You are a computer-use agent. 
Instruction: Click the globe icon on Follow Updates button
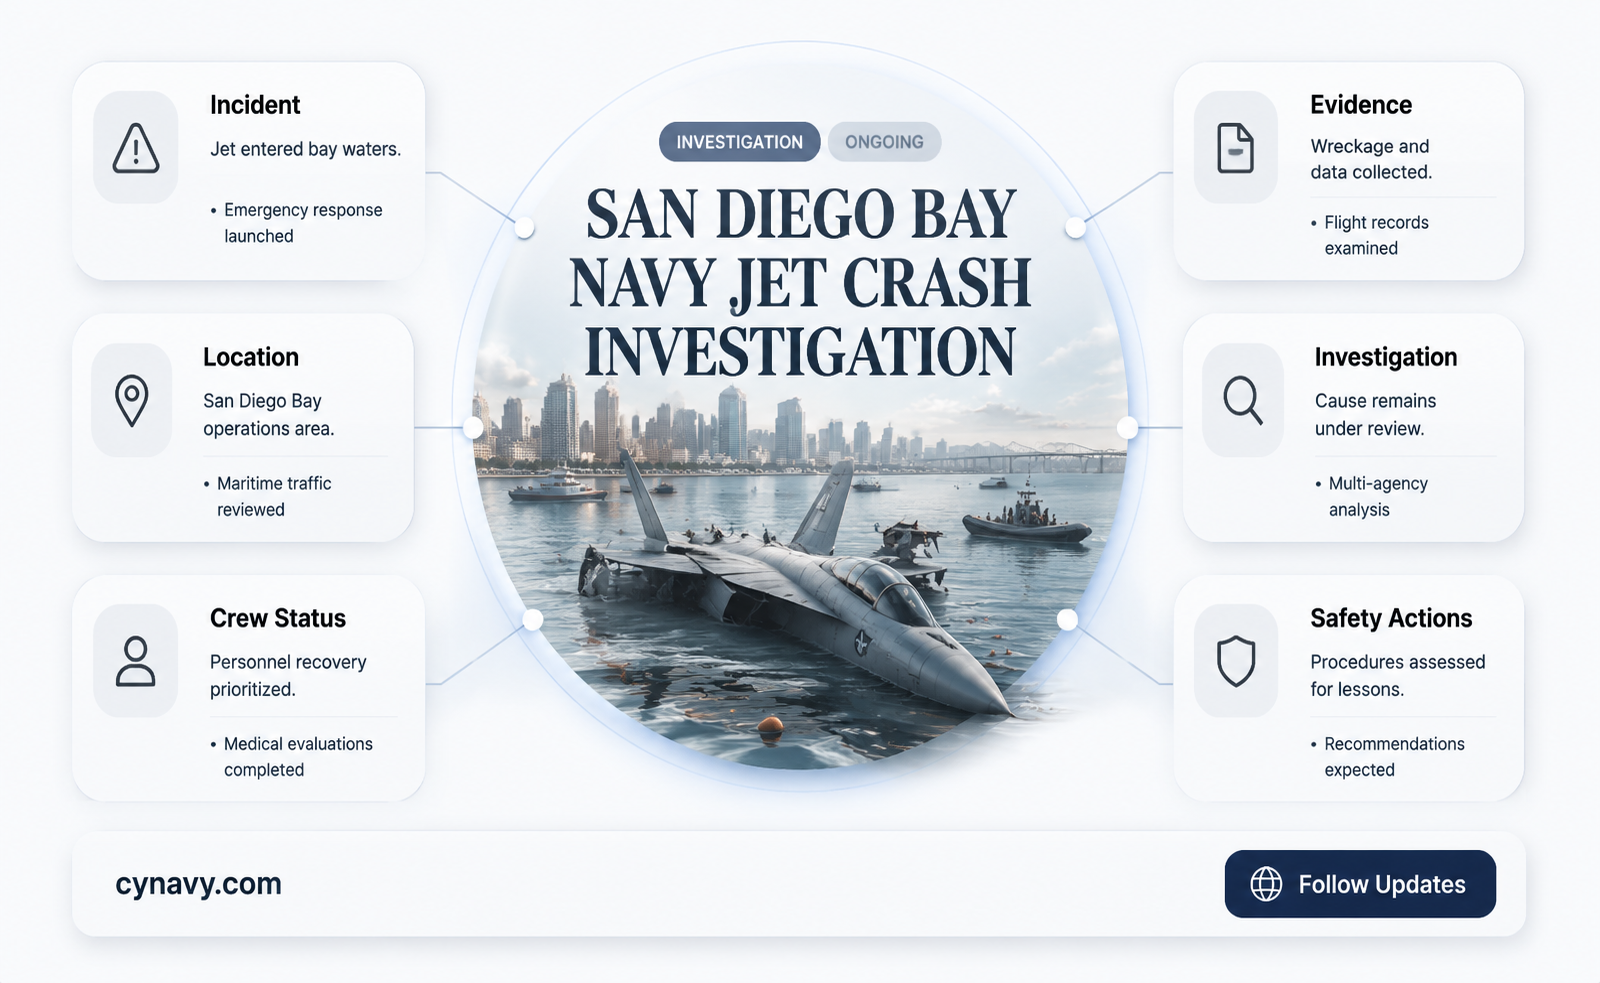[x=1266, y=884]
